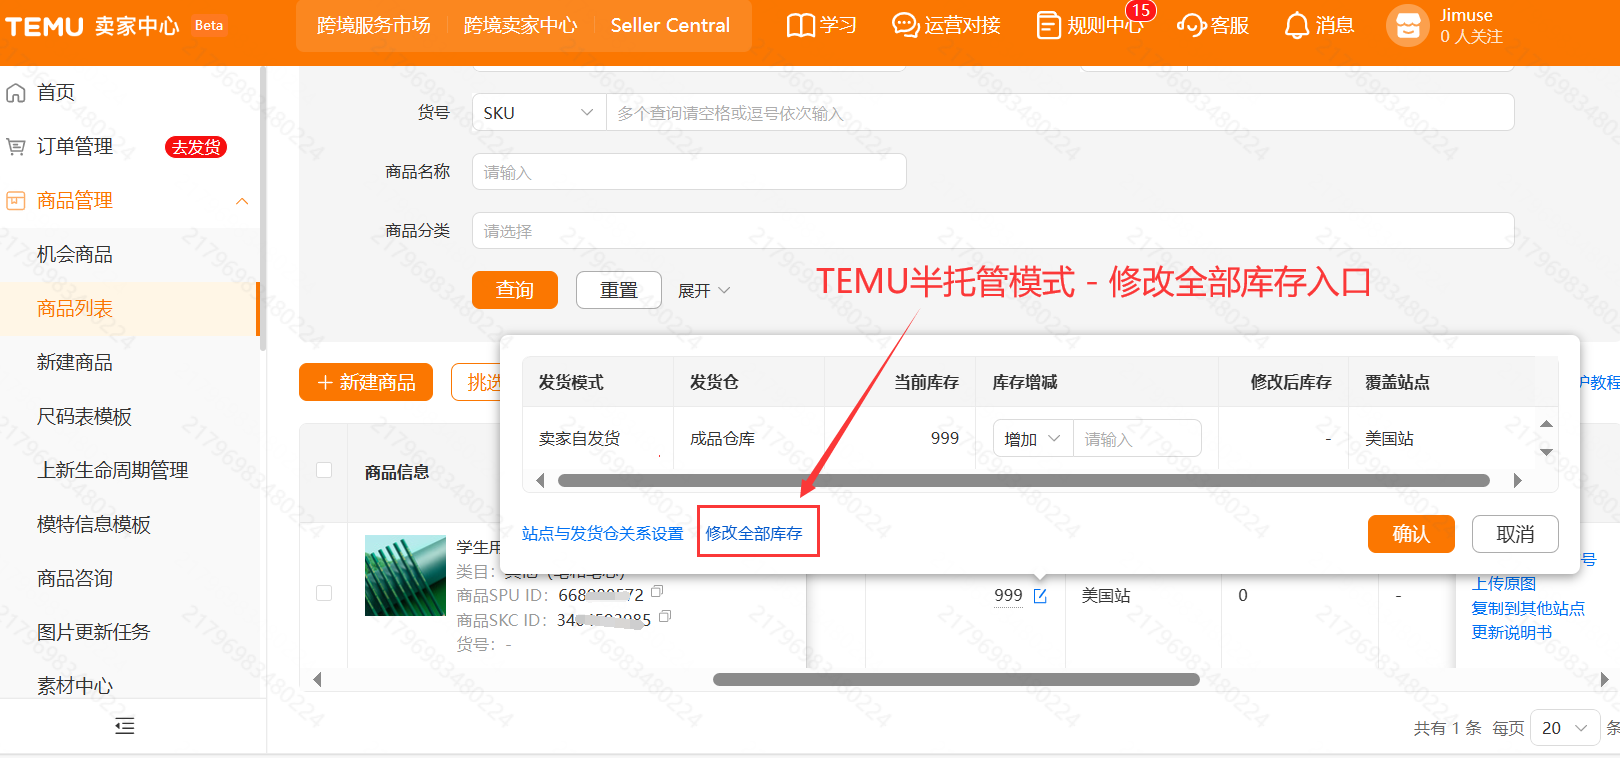Open the 学习 book icon
This screenshot has height=758, width=1620.
[x=800, y=25]
